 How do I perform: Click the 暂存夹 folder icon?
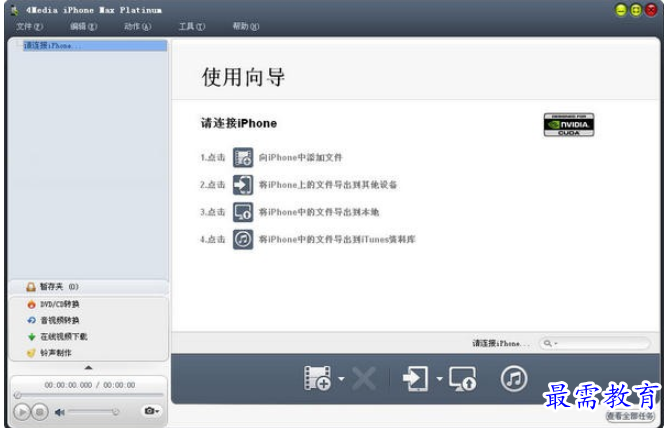31,287
